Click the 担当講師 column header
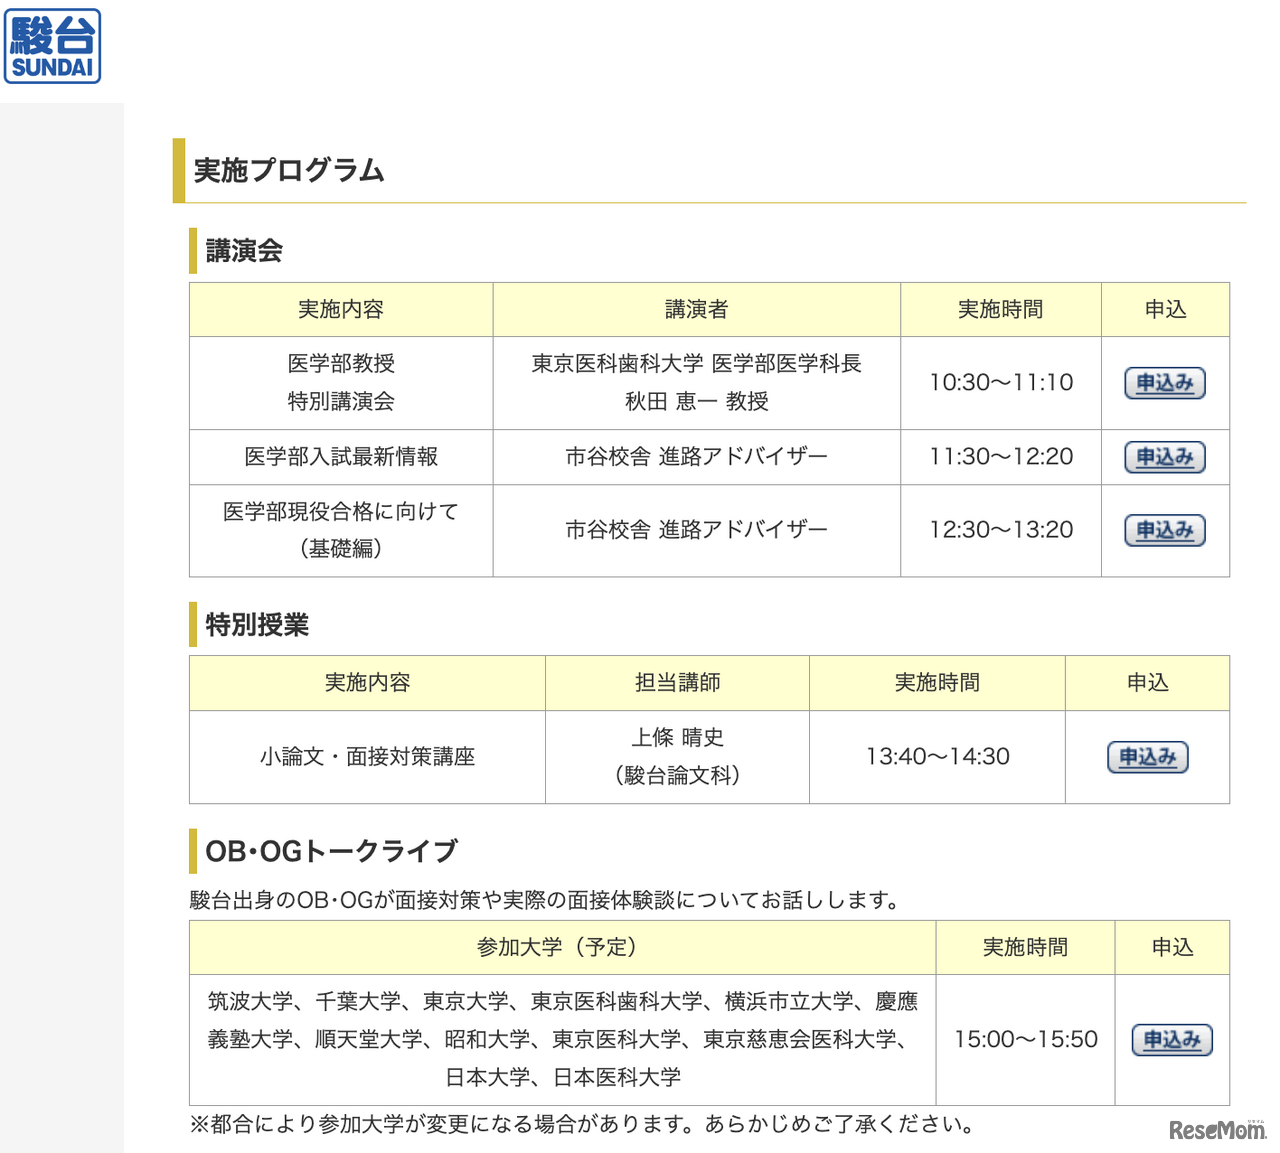The width and height of the screenshot is (1280, 1153). click(x=677, y=683)
